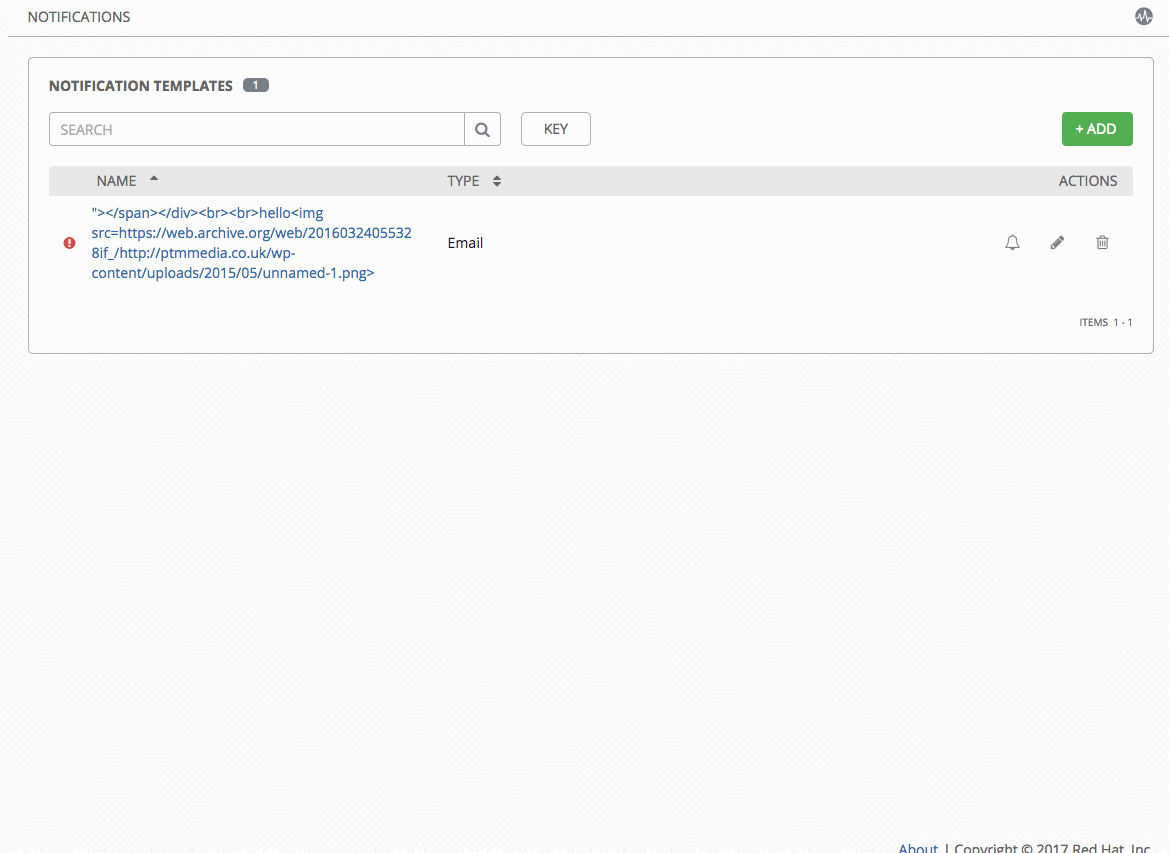Click the ACTIONS column header

coord(1088,180)
